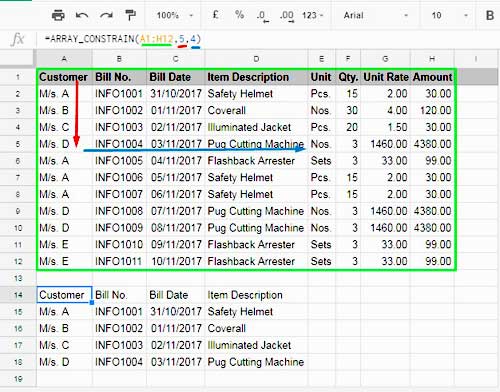Click cell '1.50' in Unit Rate column
The height and width of the screenshot is (392, 500).
tap(385, 127)
